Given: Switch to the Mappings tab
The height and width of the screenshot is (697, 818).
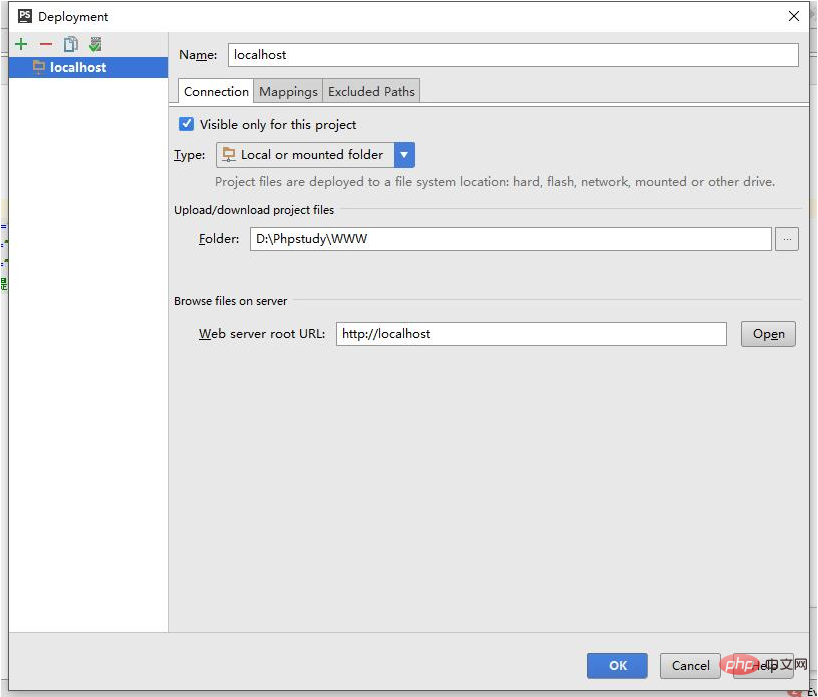Looking at the screenshot, I should (x=288, y=91).
